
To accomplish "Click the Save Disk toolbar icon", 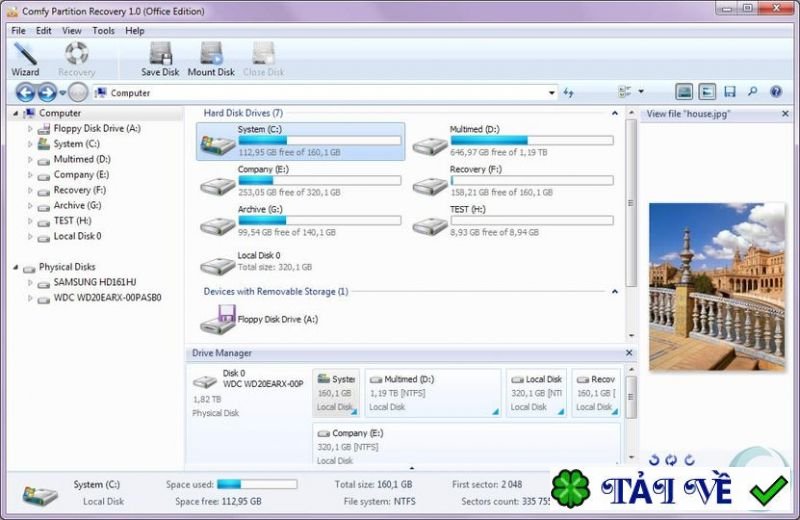I will pos(159,59).
